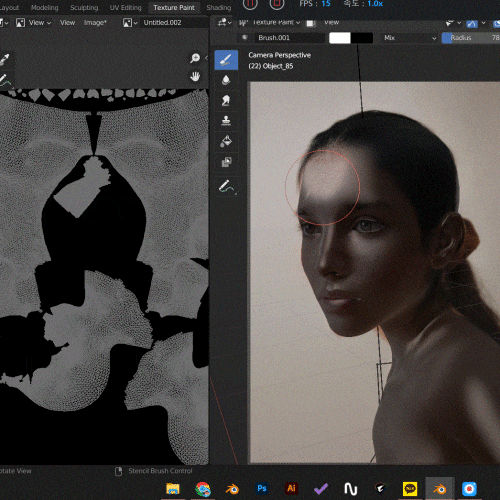Click the pan hand icon
500x500 pixels.
[x=195, y=76]
